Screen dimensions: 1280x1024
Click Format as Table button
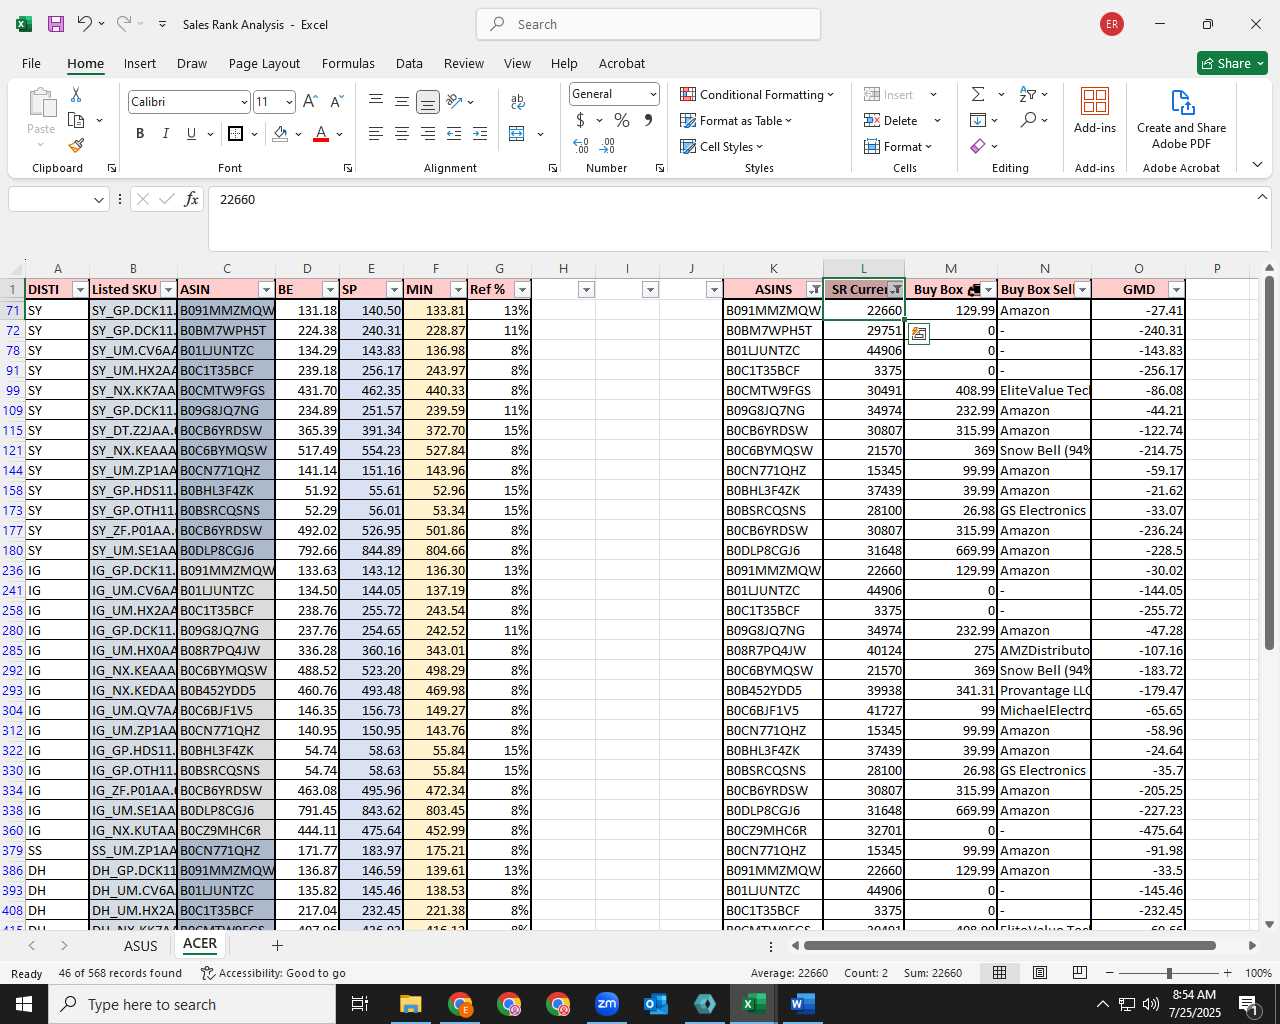(735, 120)
